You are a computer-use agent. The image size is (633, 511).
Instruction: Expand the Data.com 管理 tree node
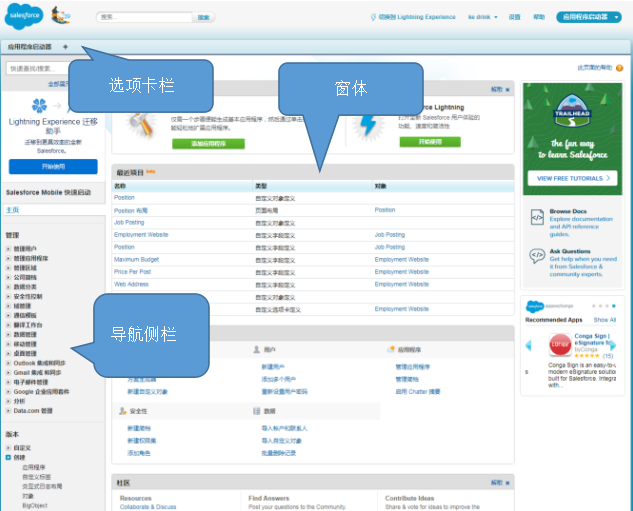click(8, 411)
